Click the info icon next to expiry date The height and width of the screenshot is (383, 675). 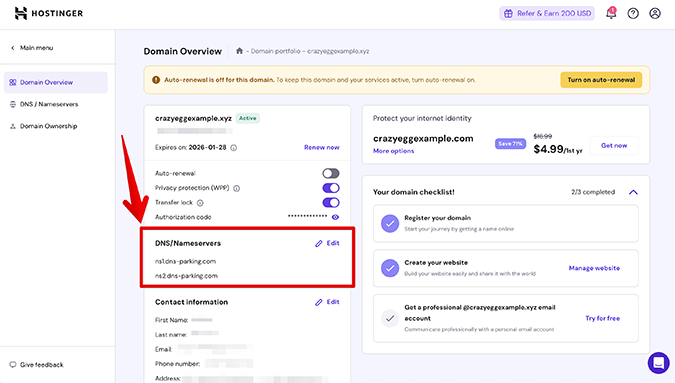233,148
